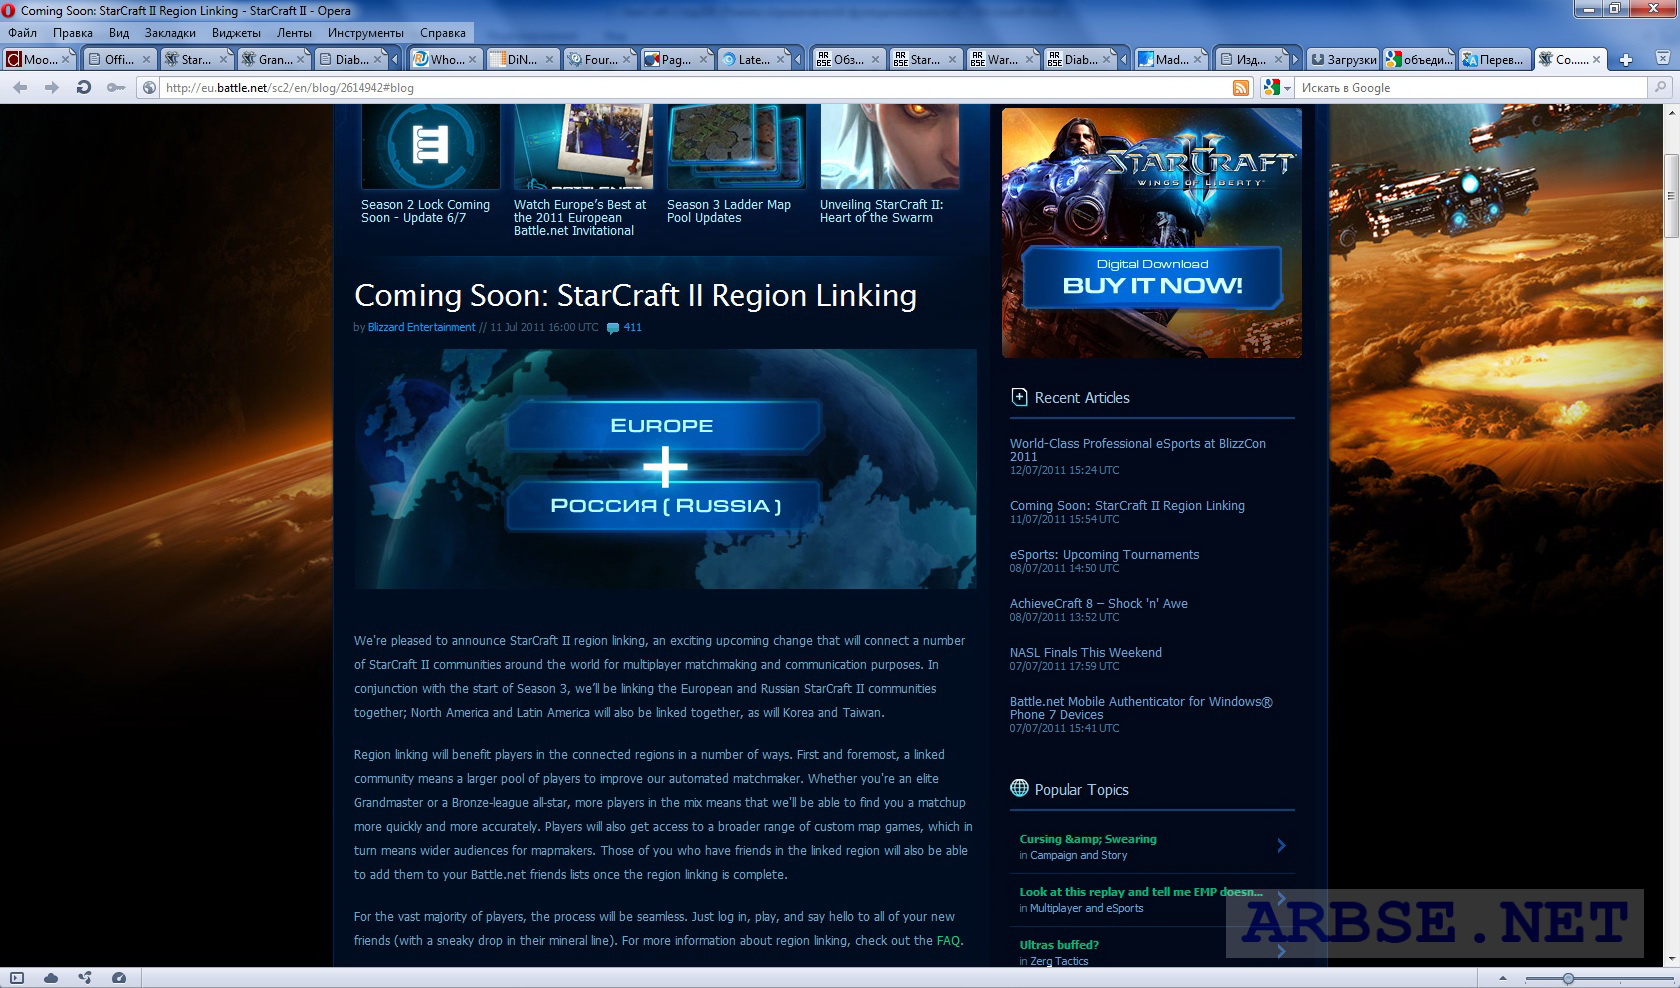Open the FAQ link in article

point(948,940)
